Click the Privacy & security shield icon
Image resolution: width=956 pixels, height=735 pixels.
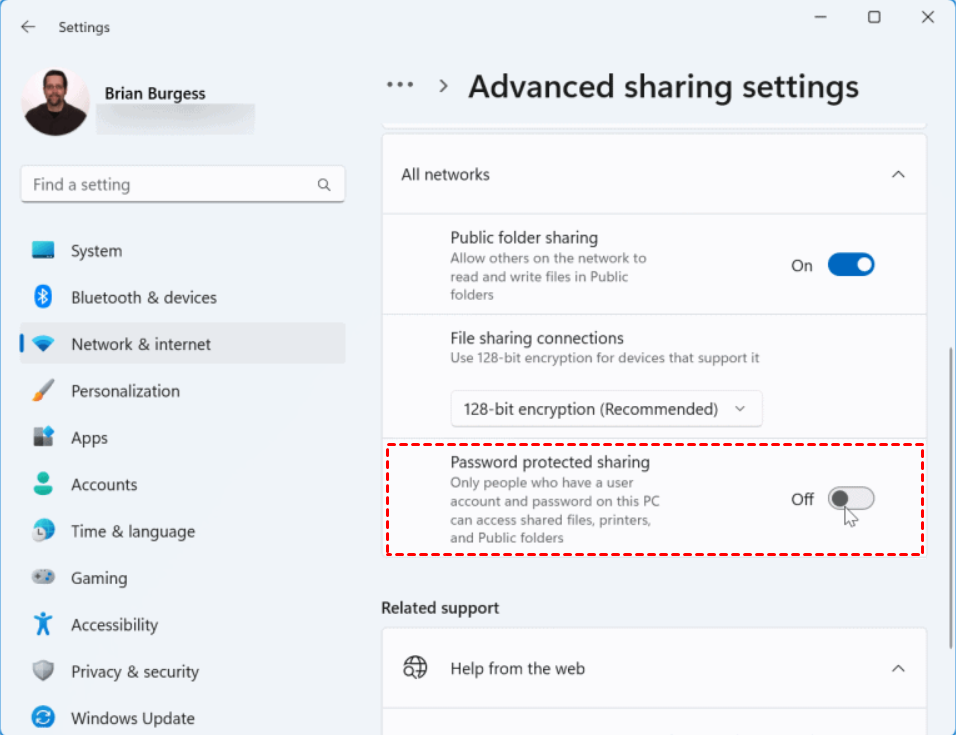coord(43,672)
